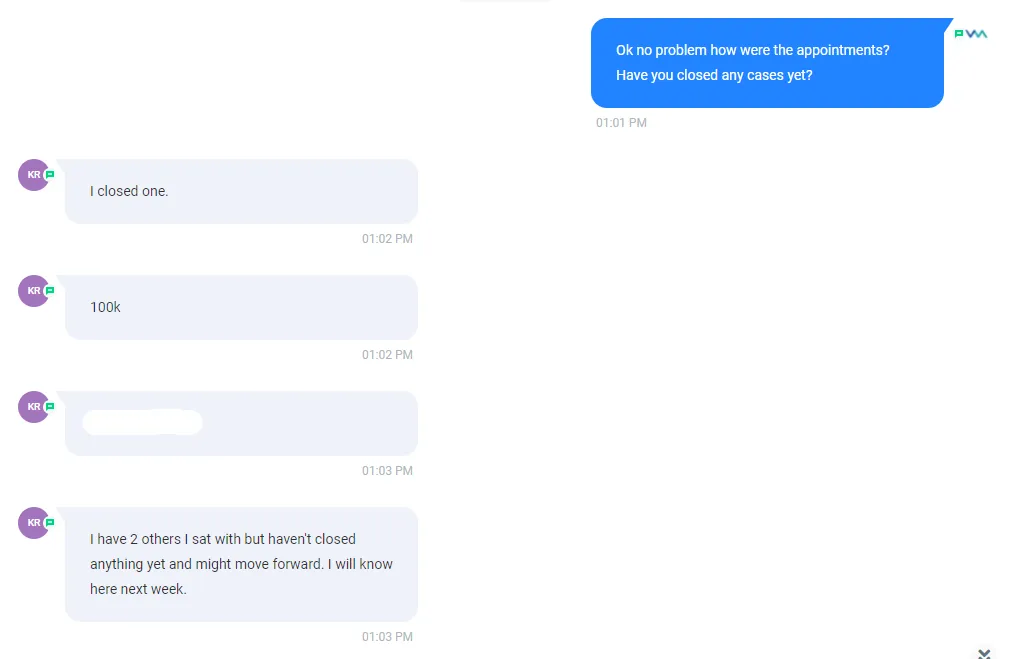Open KR avatar next to "100k" message

(x=34, y=290)
